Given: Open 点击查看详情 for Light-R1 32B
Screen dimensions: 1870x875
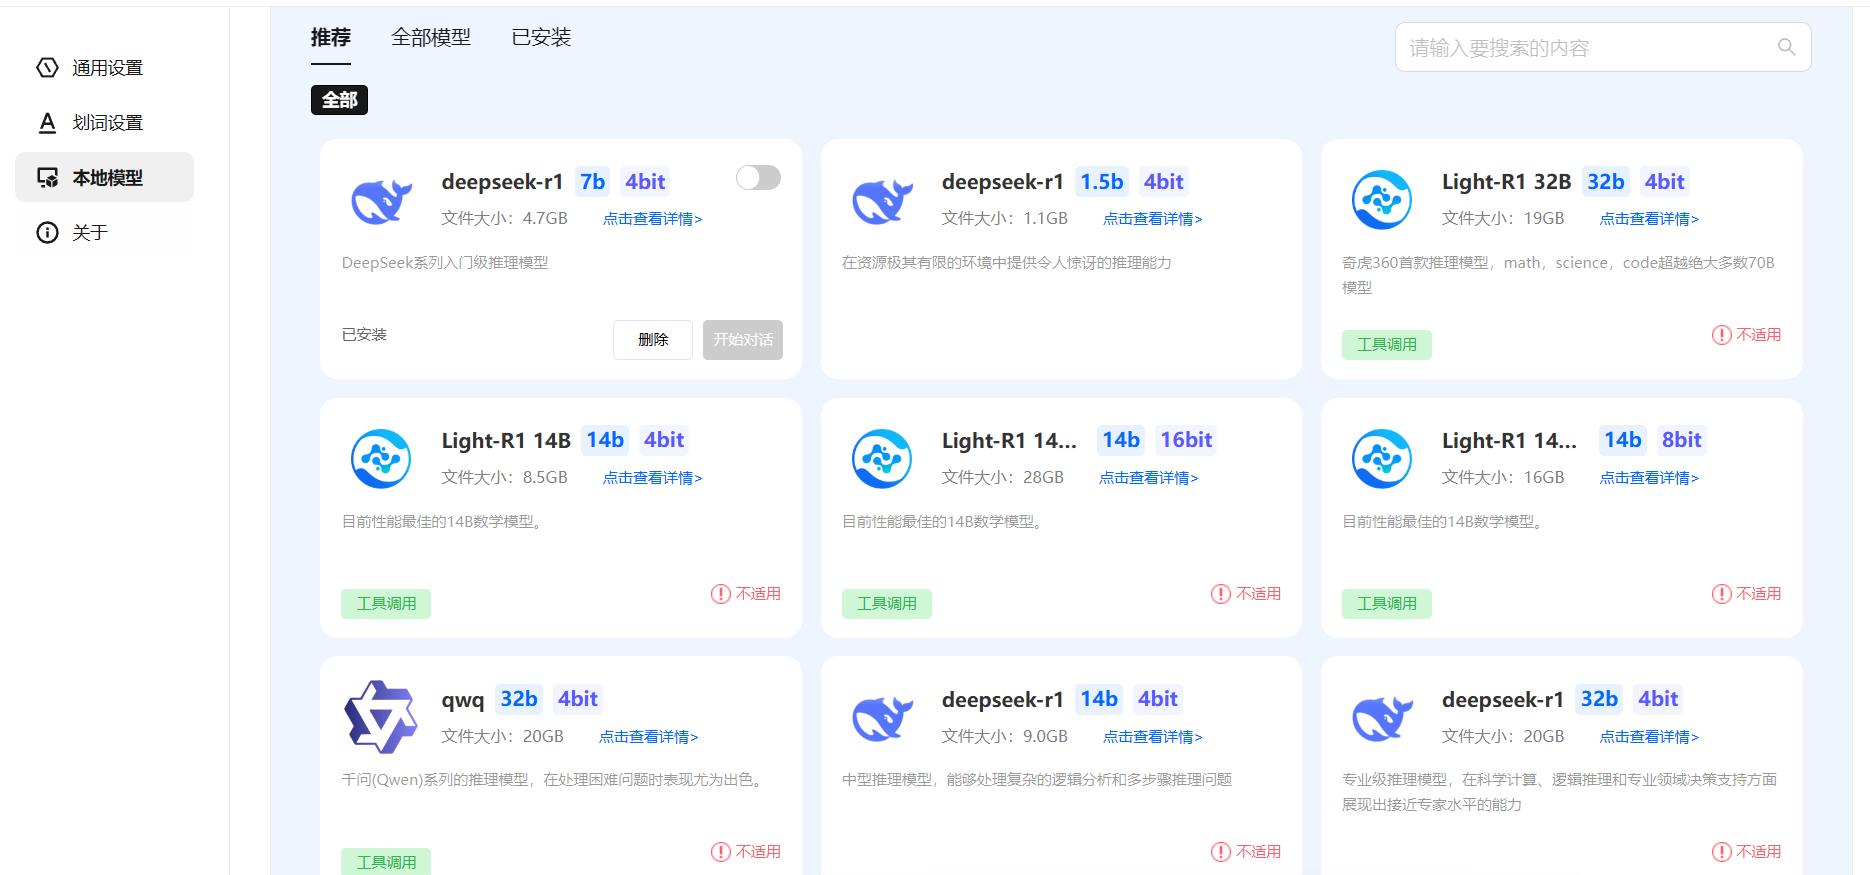Looking at the screenshot, I should [1649, 219].
